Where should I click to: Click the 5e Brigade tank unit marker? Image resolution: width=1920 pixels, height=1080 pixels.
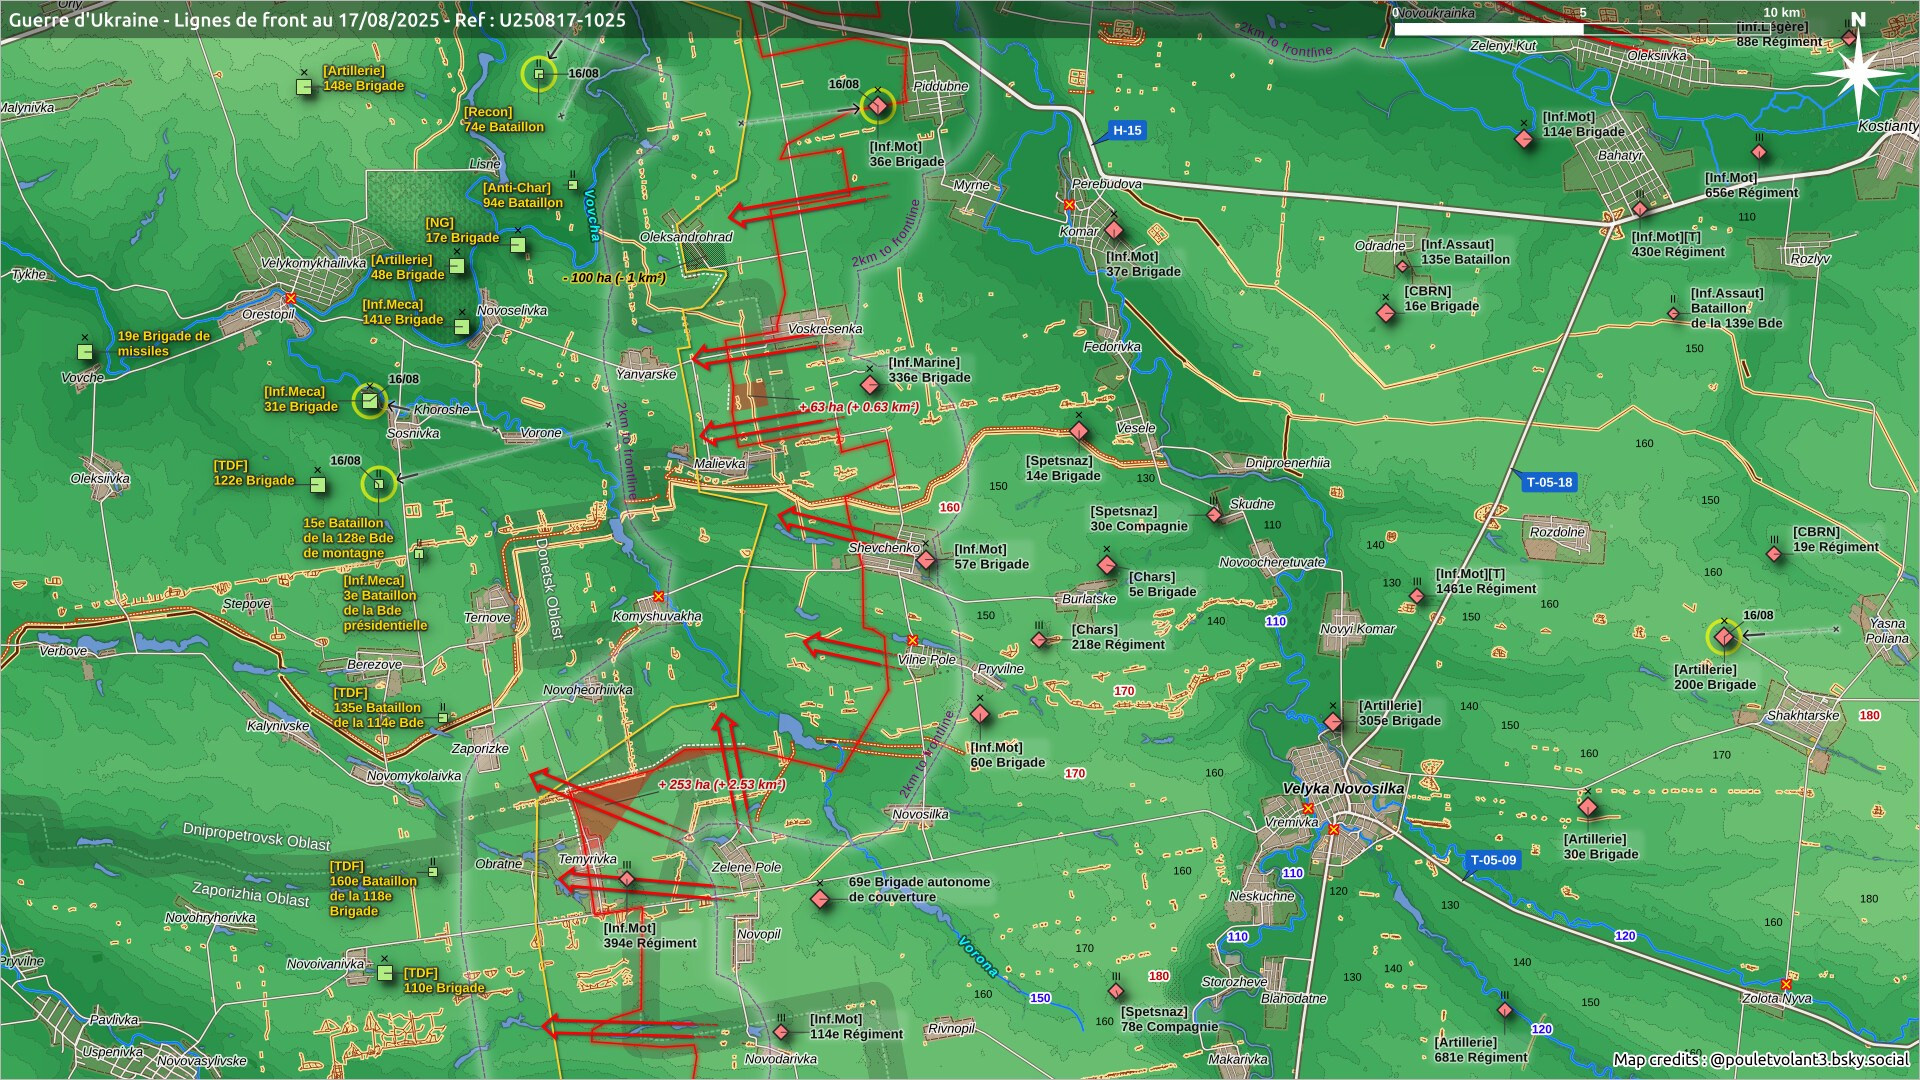(x=1107, y=565)
